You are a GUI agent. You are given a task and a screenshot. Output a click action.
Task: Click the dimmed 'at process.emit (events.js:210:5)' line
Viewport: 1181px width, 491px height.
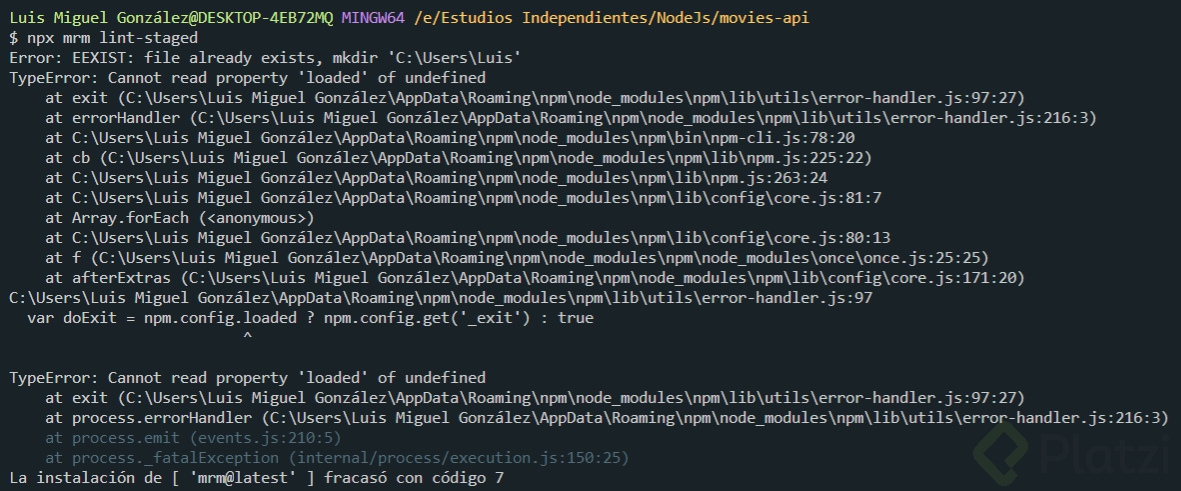(193, 438)
